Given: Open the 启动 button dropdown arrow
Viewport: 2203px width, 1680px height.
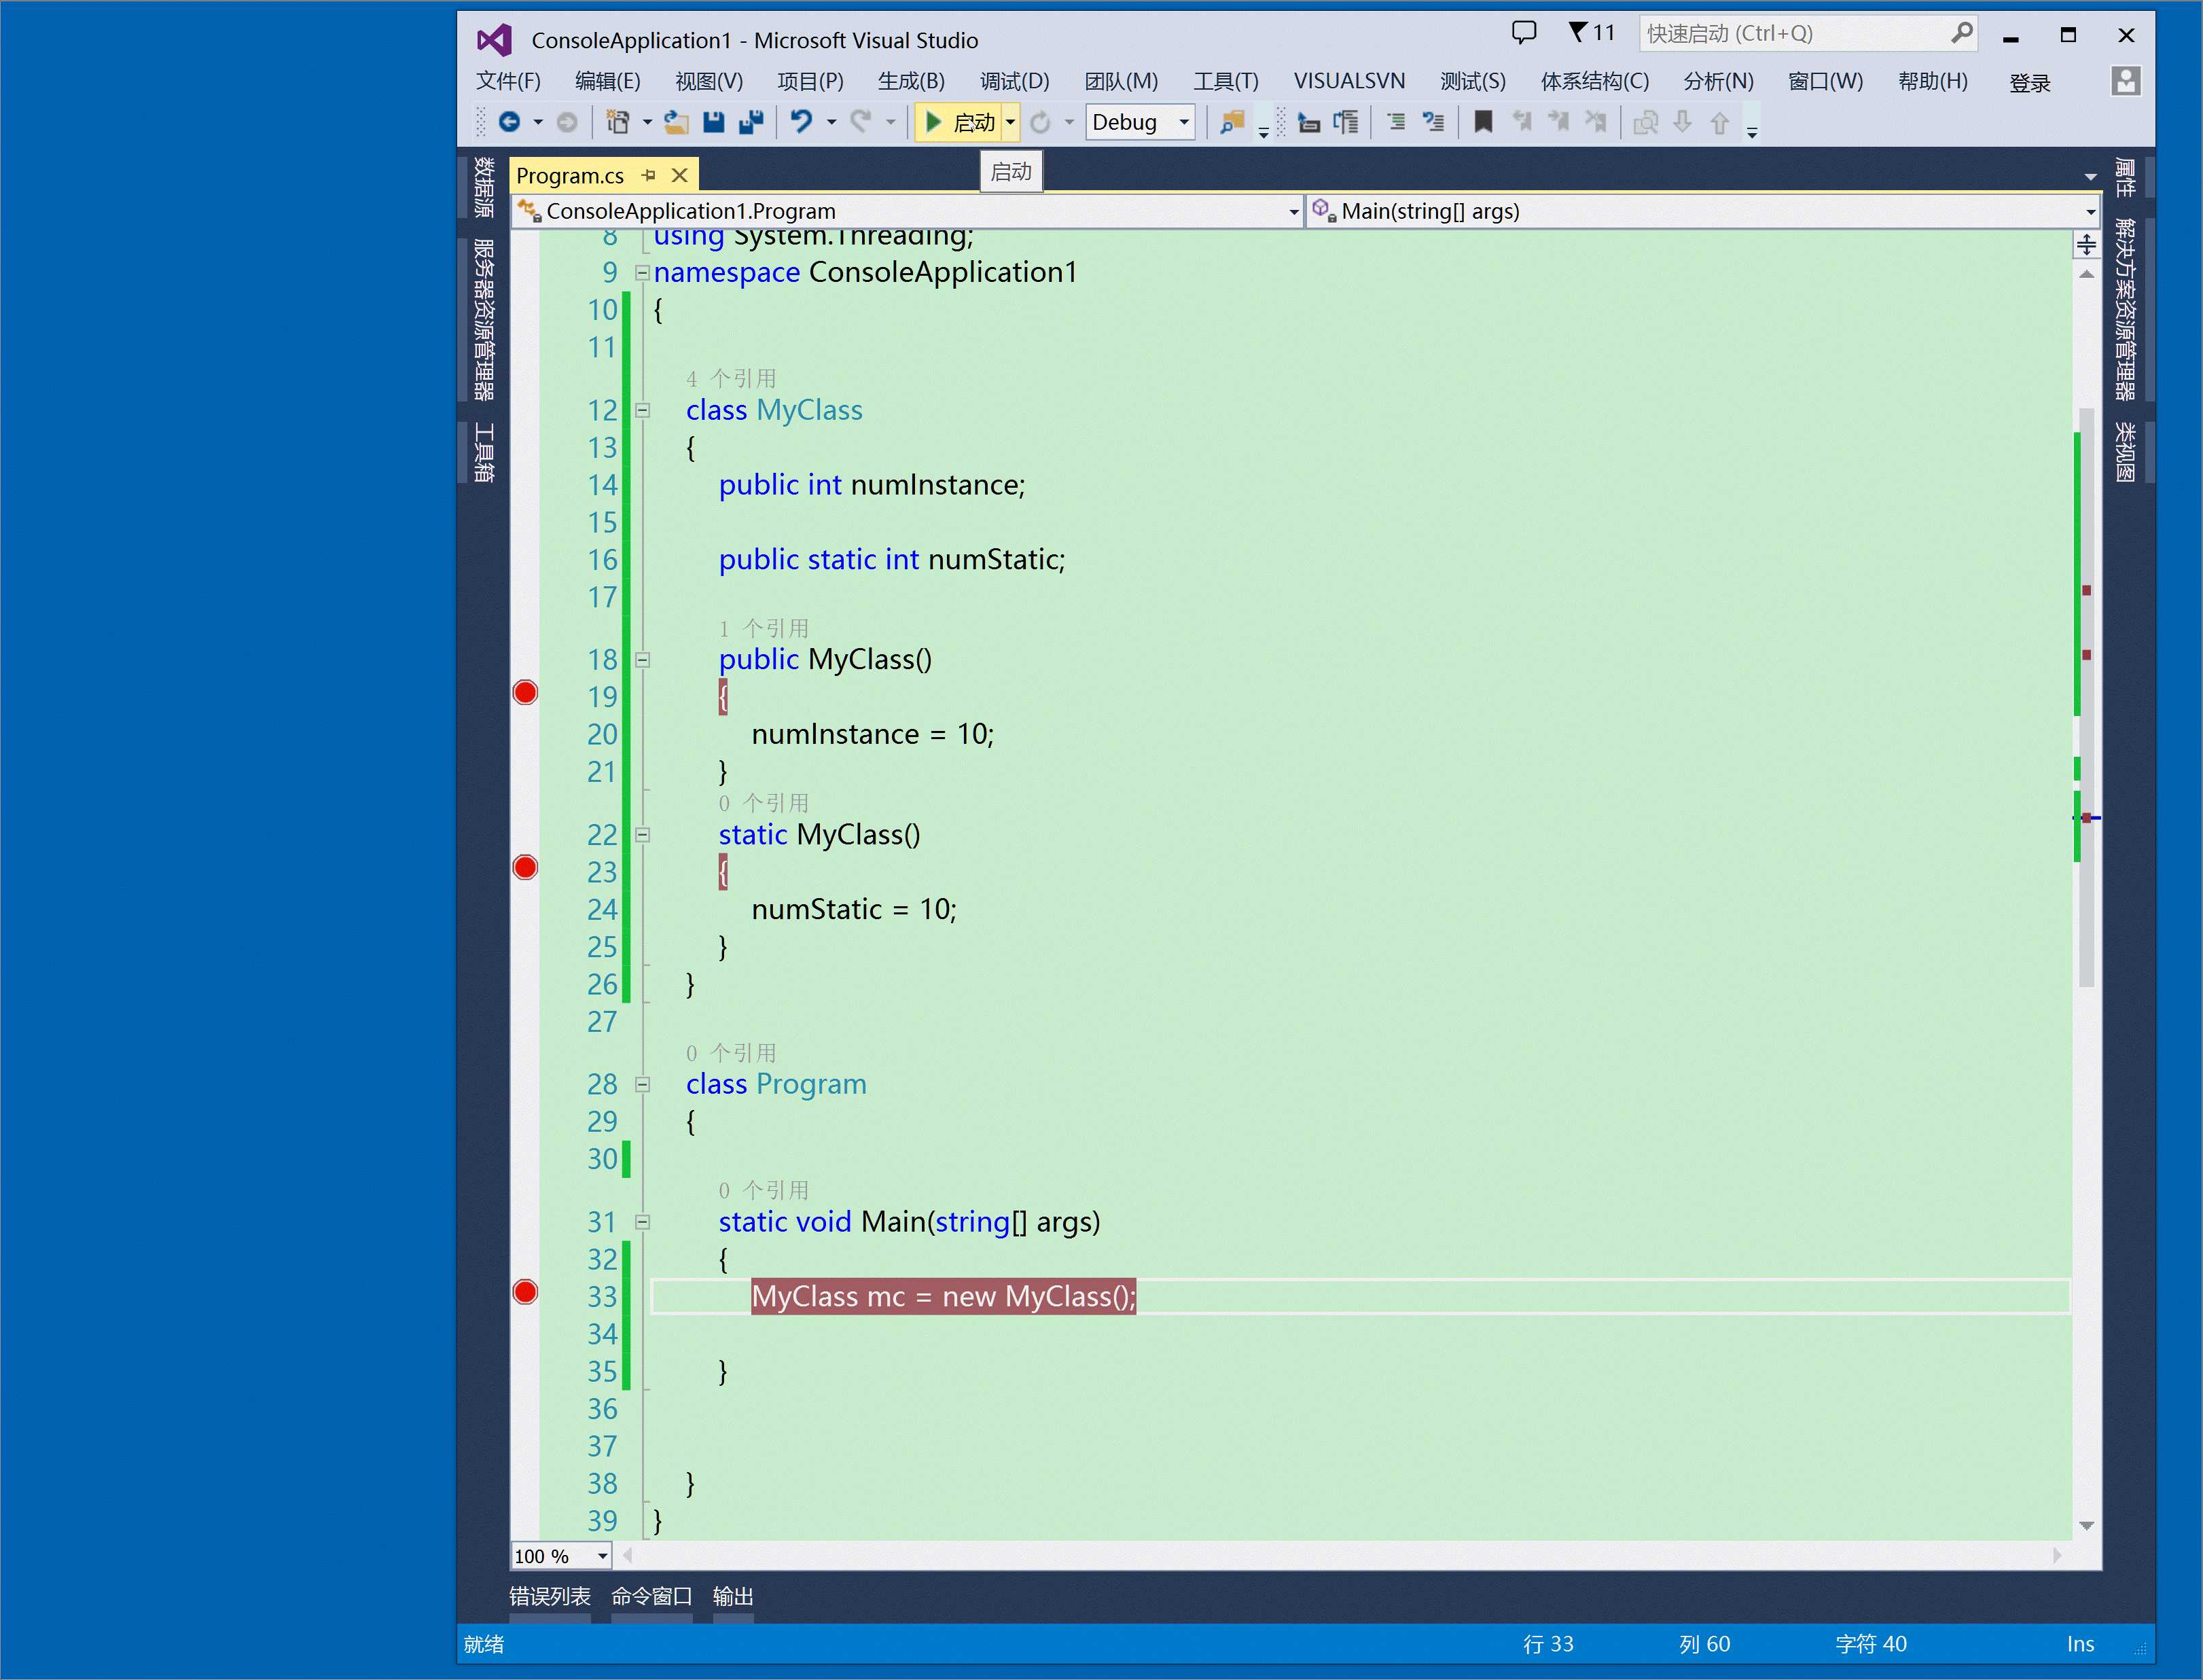Looking at the screenshot, I should coord(1010,122).
